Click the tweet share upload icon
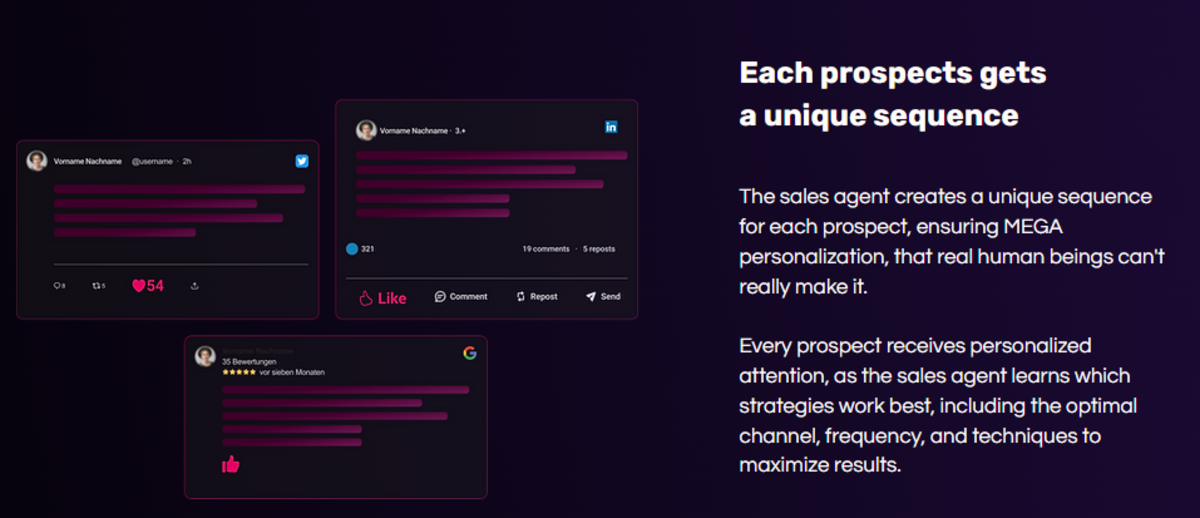 pyautogui.click(x=194, y=286)
